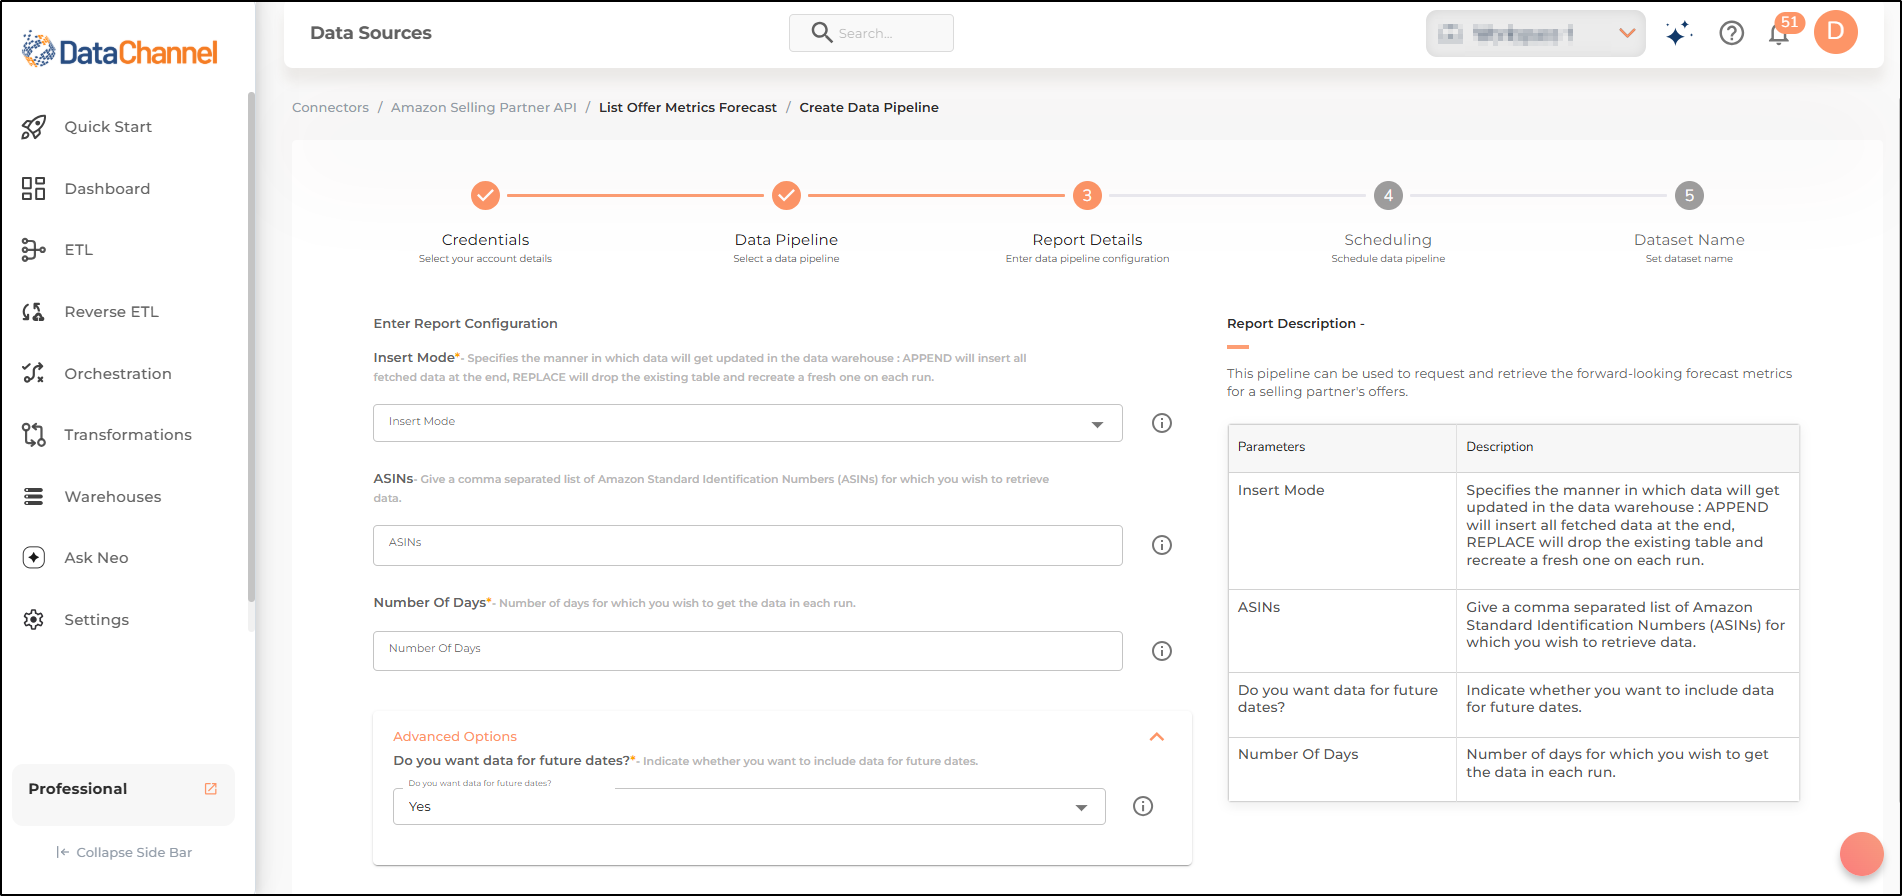
Task: Click Report Description heading
Action: click(x=1296, y=324)
